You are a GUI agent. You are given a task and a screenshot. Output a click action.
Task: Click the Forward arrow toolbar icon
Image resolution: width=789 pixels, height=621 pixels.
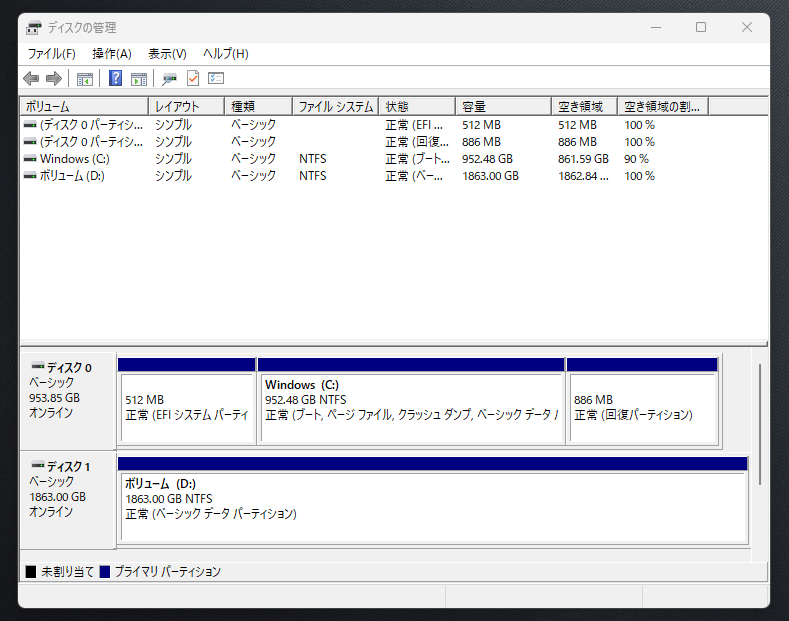pos(54,79)
